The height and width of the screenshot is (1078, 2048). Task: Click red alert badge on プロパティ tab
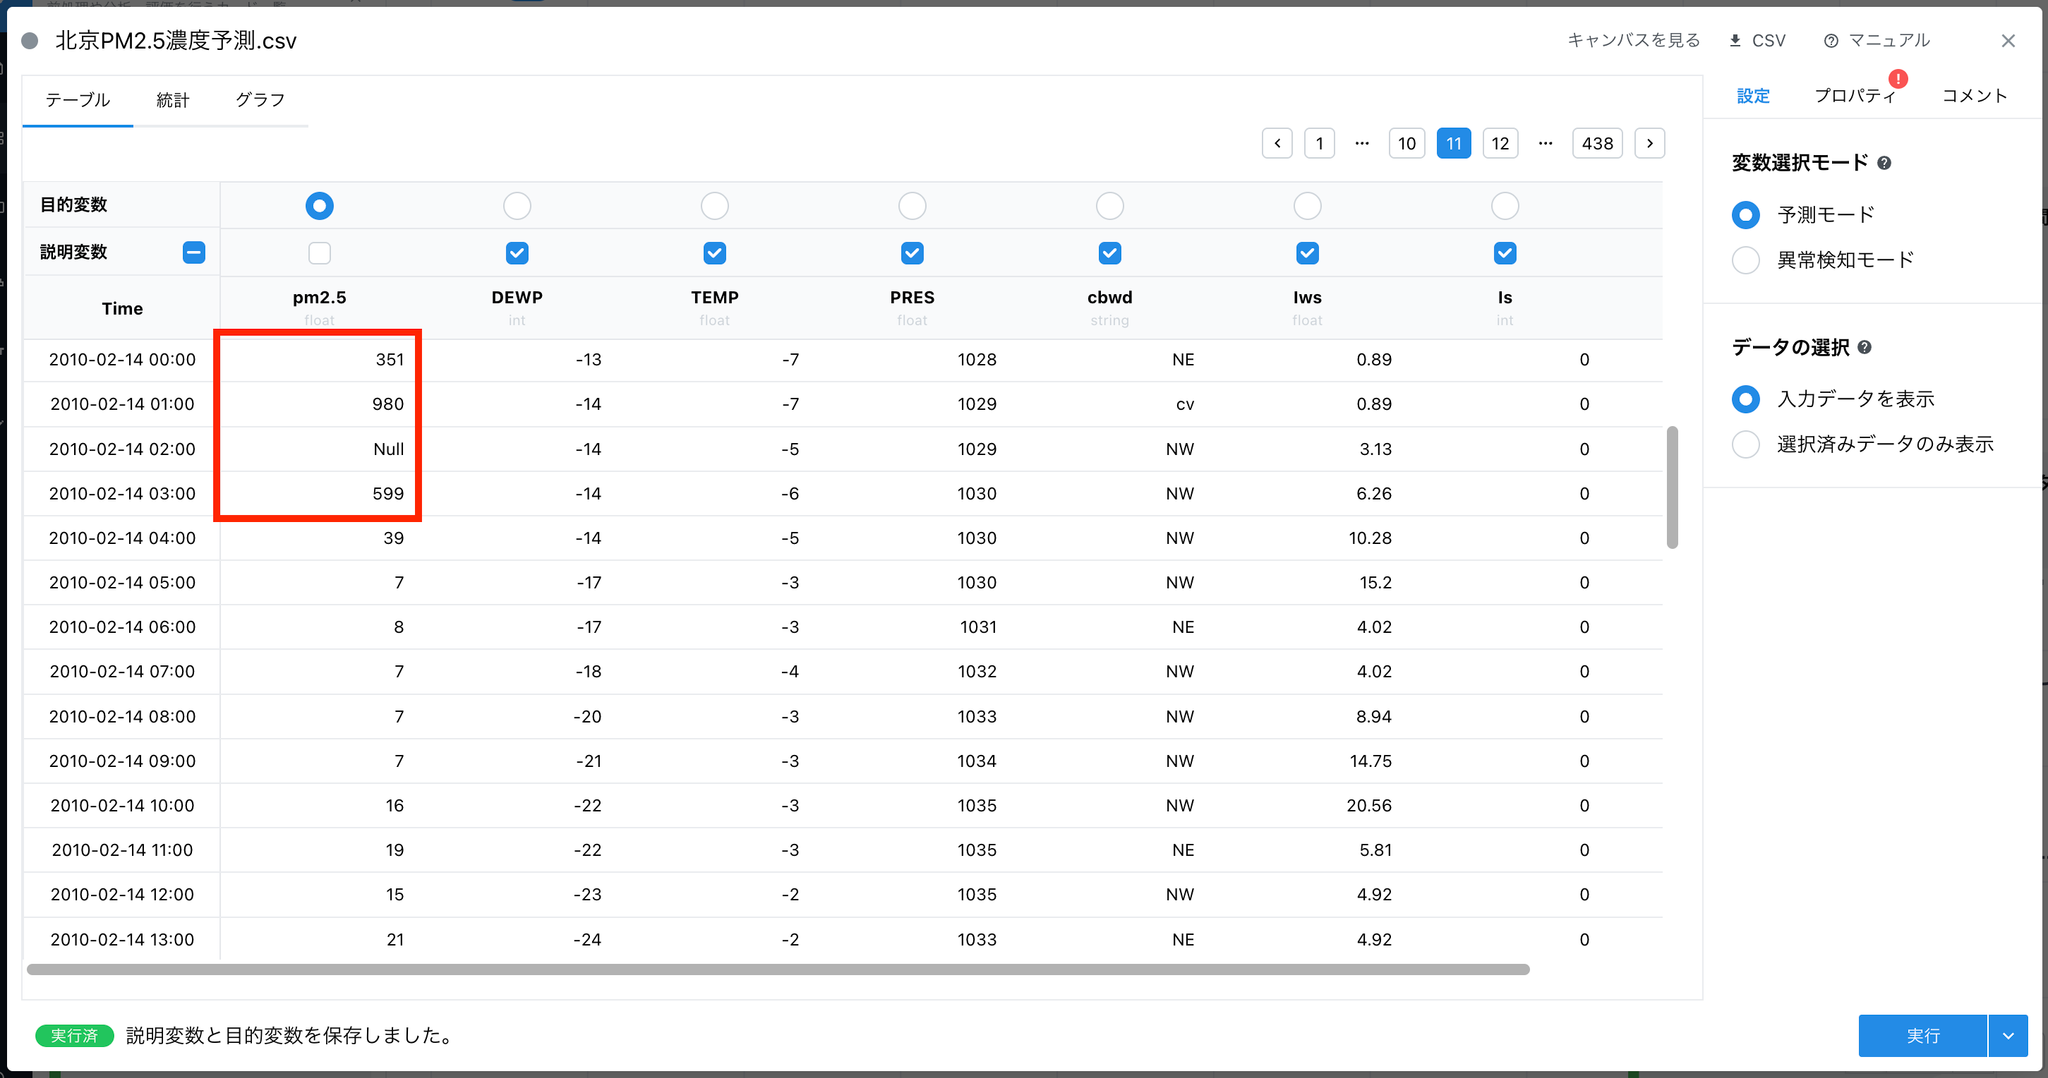(1898, 79)
